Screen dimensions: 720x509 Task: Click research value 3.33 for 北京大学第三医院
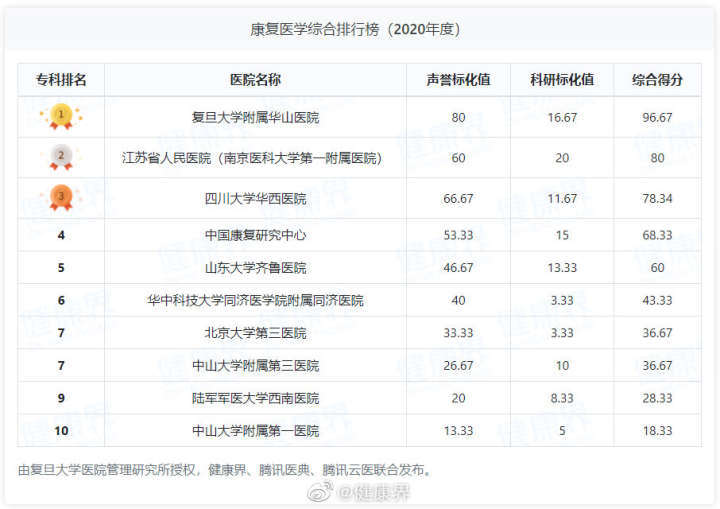562,333
